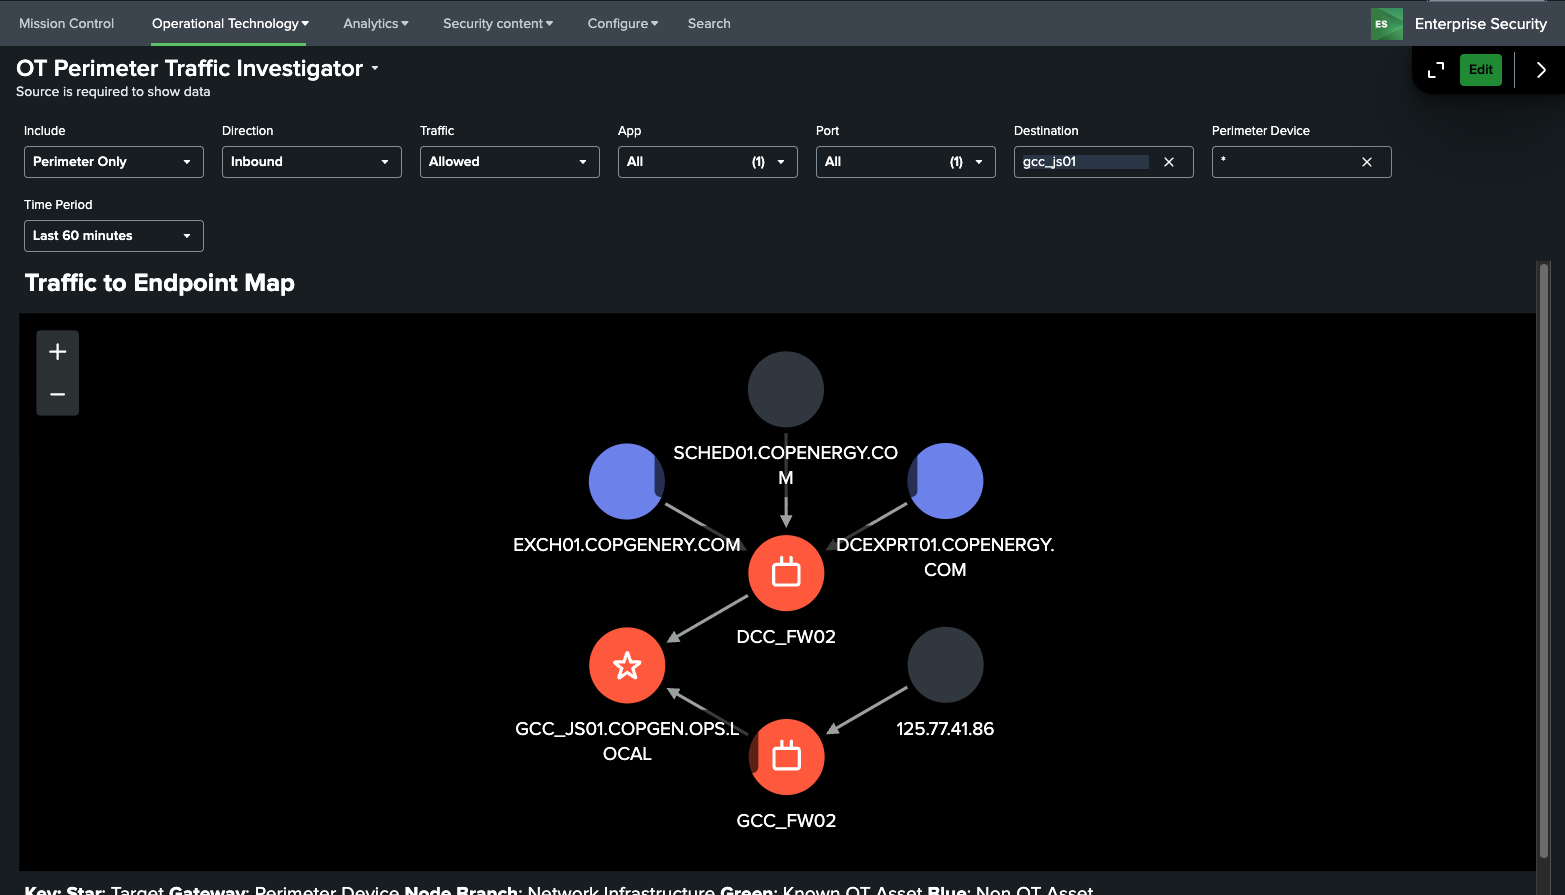Open the Security content menu
Screen dimensions: 1565x895
497,23
